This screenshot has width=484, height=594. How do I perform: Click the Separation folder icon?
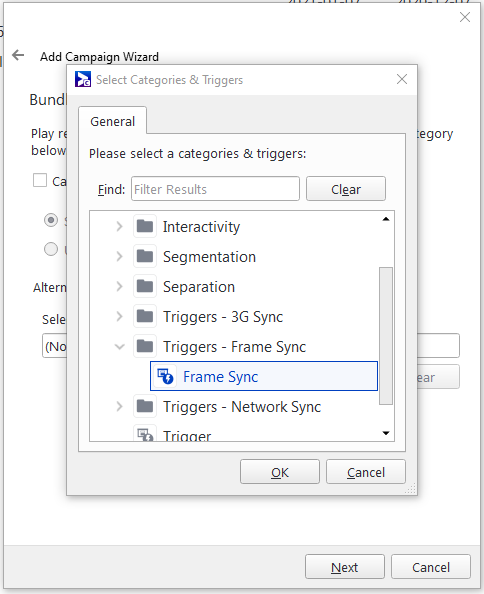point(145,286)
